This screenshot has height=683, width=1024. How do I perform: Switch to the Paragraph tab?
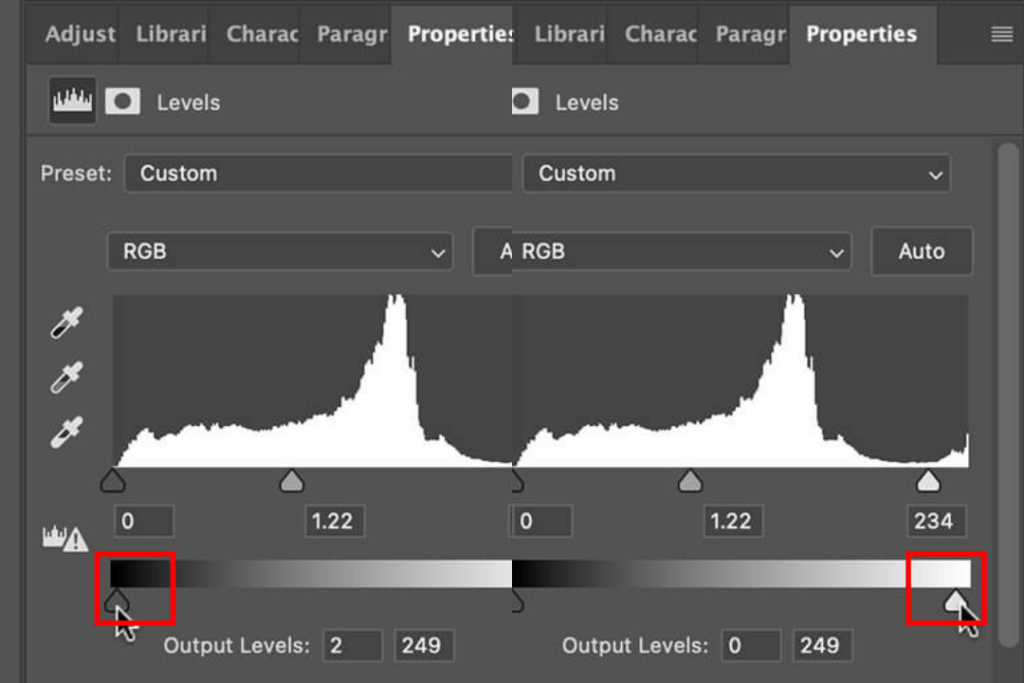[x=351, y=33]
